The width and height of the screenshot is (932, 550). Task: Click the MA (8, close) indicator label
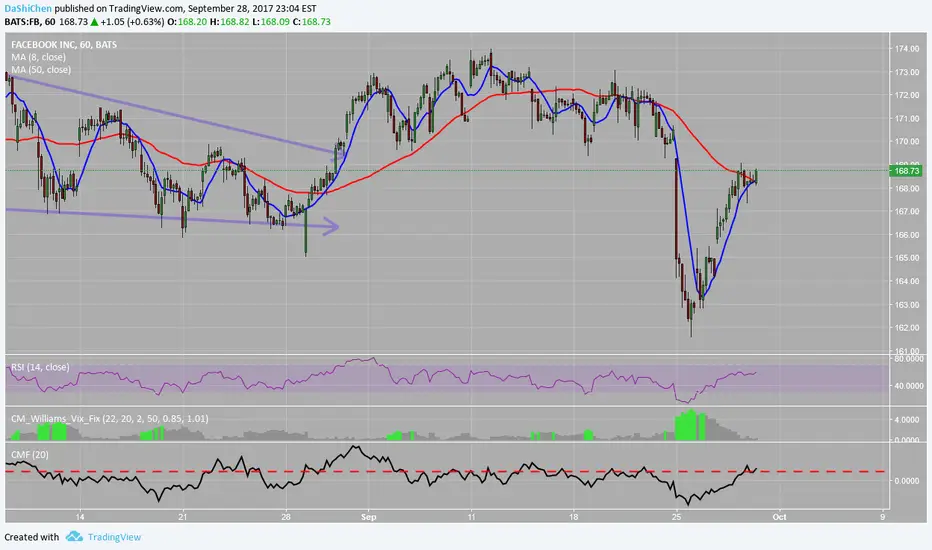(x=38, y=57)
